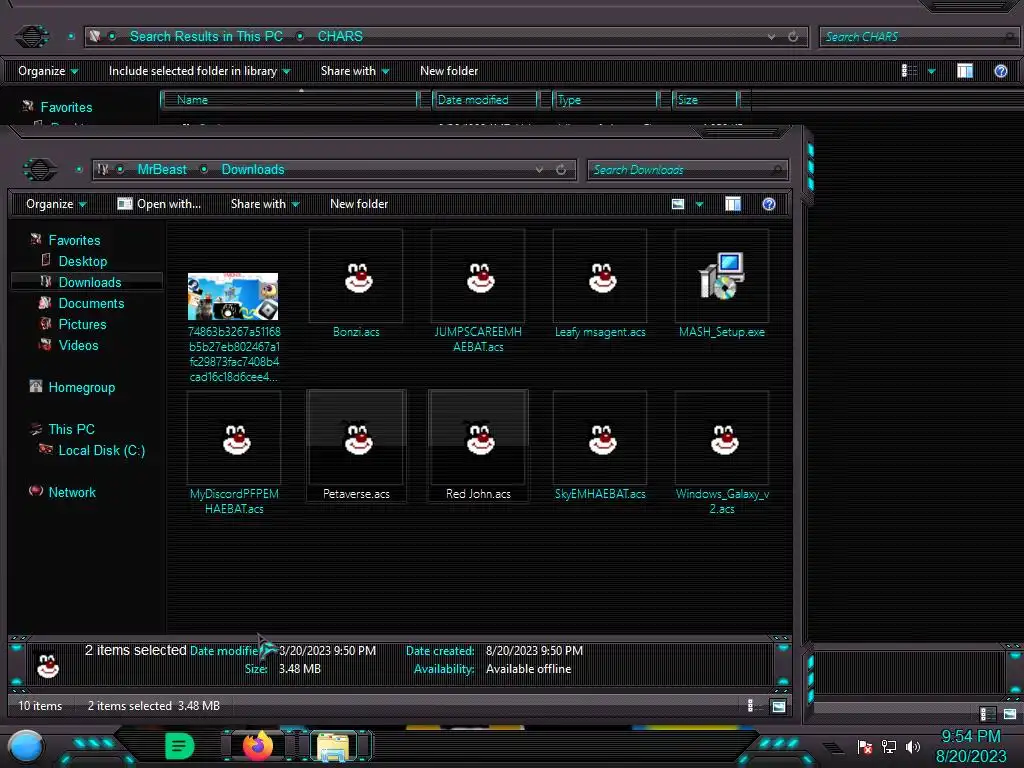1024x768 pixels.
Task: Click Back button in CHARS search window
Action: 31,36
